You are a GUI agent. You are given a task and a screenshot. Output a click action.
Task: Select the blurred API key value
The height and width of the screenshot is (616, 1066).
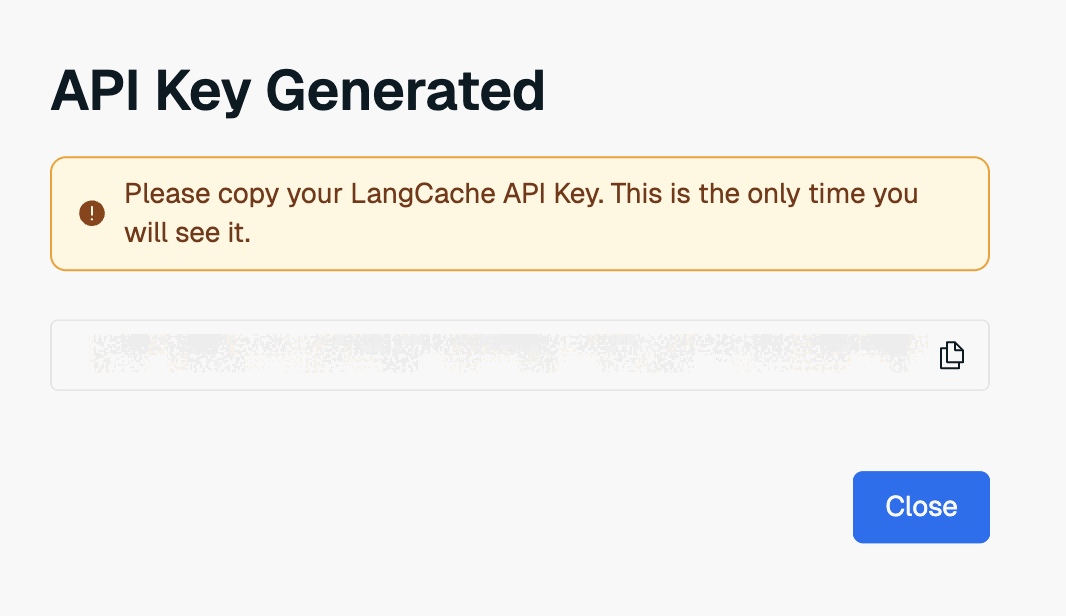(x=500, y=355)
